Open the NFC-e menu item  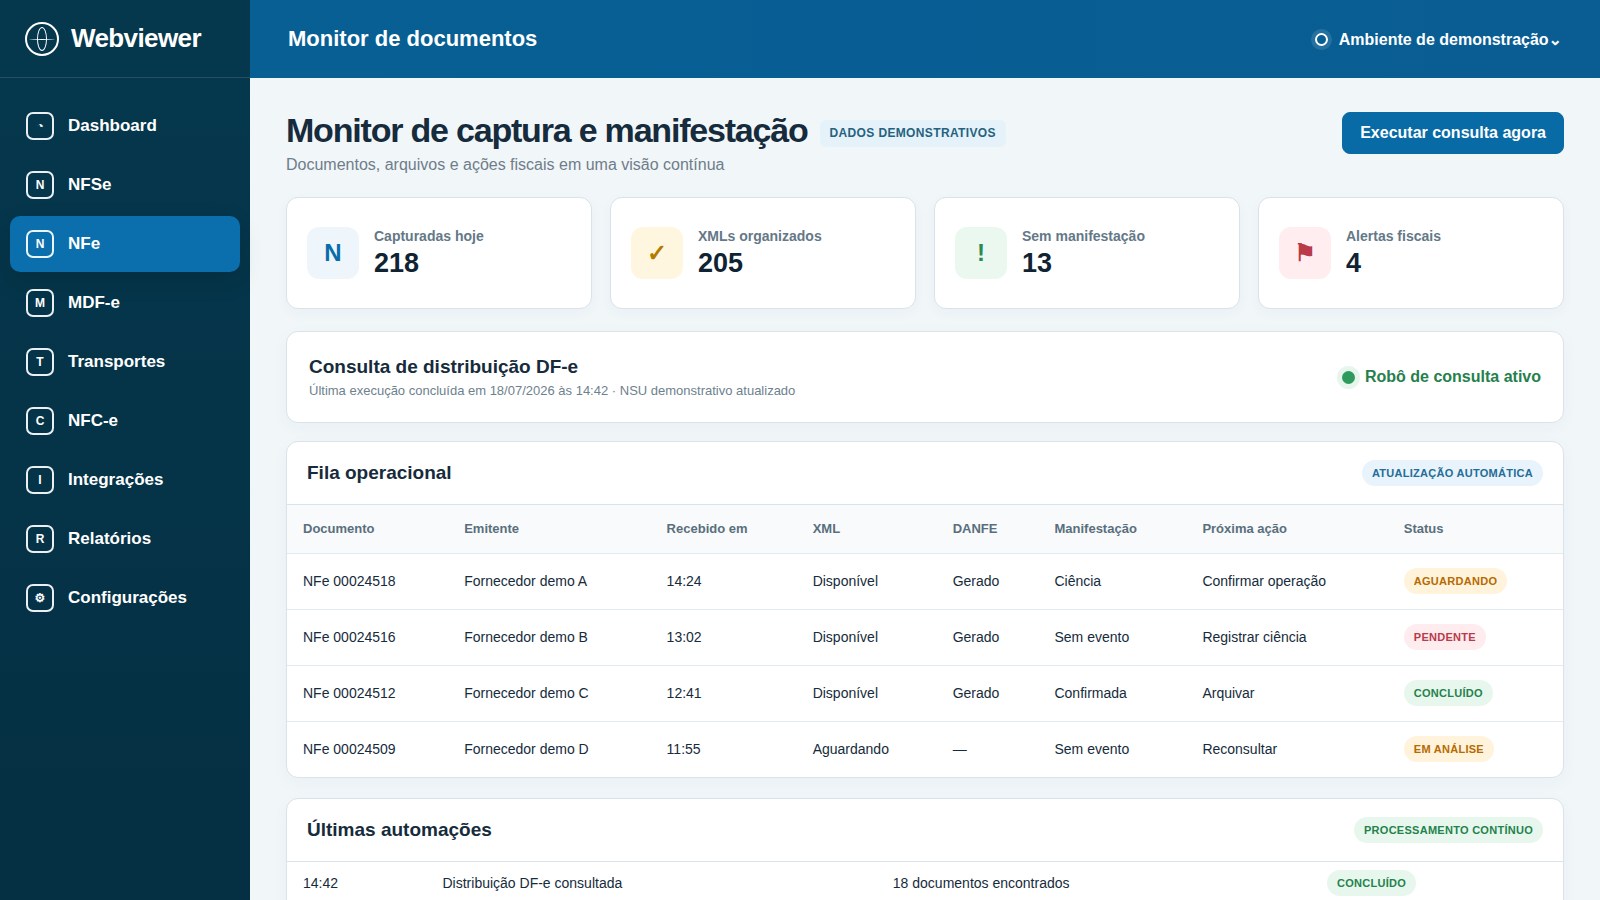pos(125,421)
